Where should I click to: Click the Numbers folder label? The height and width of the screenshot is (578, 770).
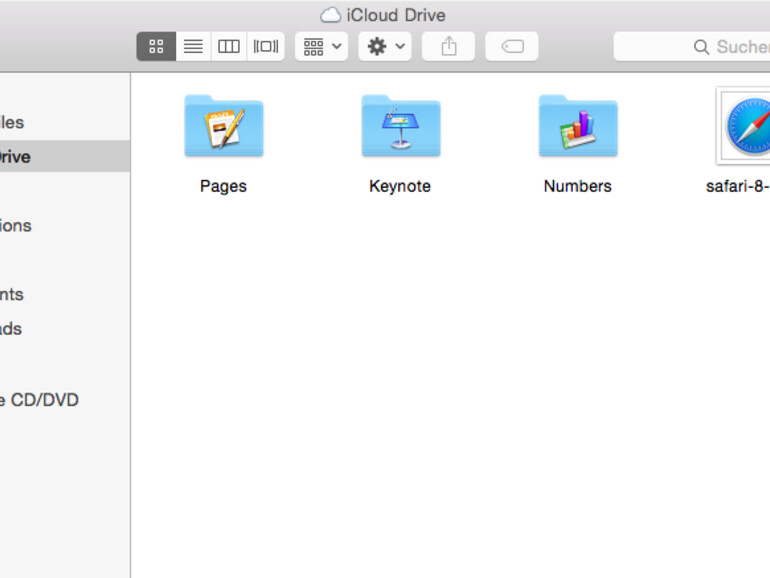(578, 187)
